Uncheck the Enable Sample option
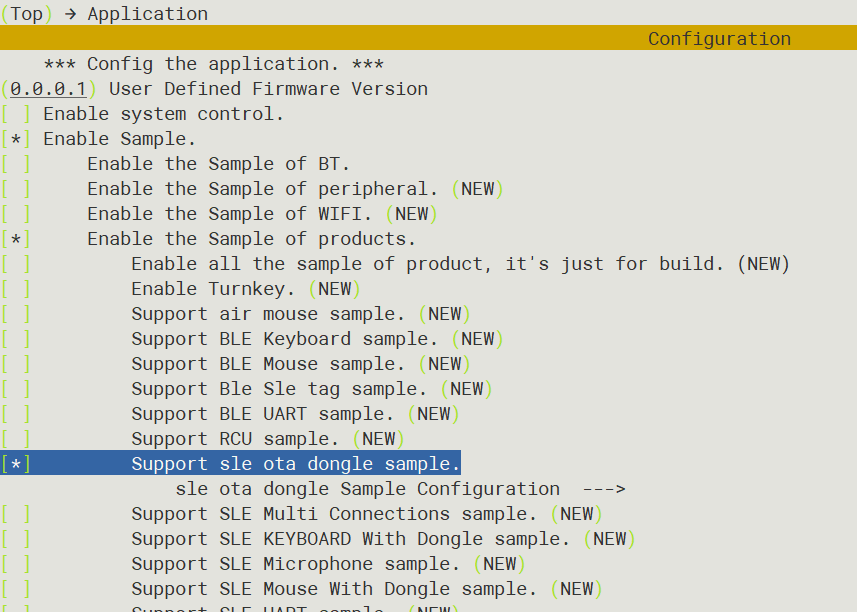Viewport: 857px width, 612px height. [16, 139]
